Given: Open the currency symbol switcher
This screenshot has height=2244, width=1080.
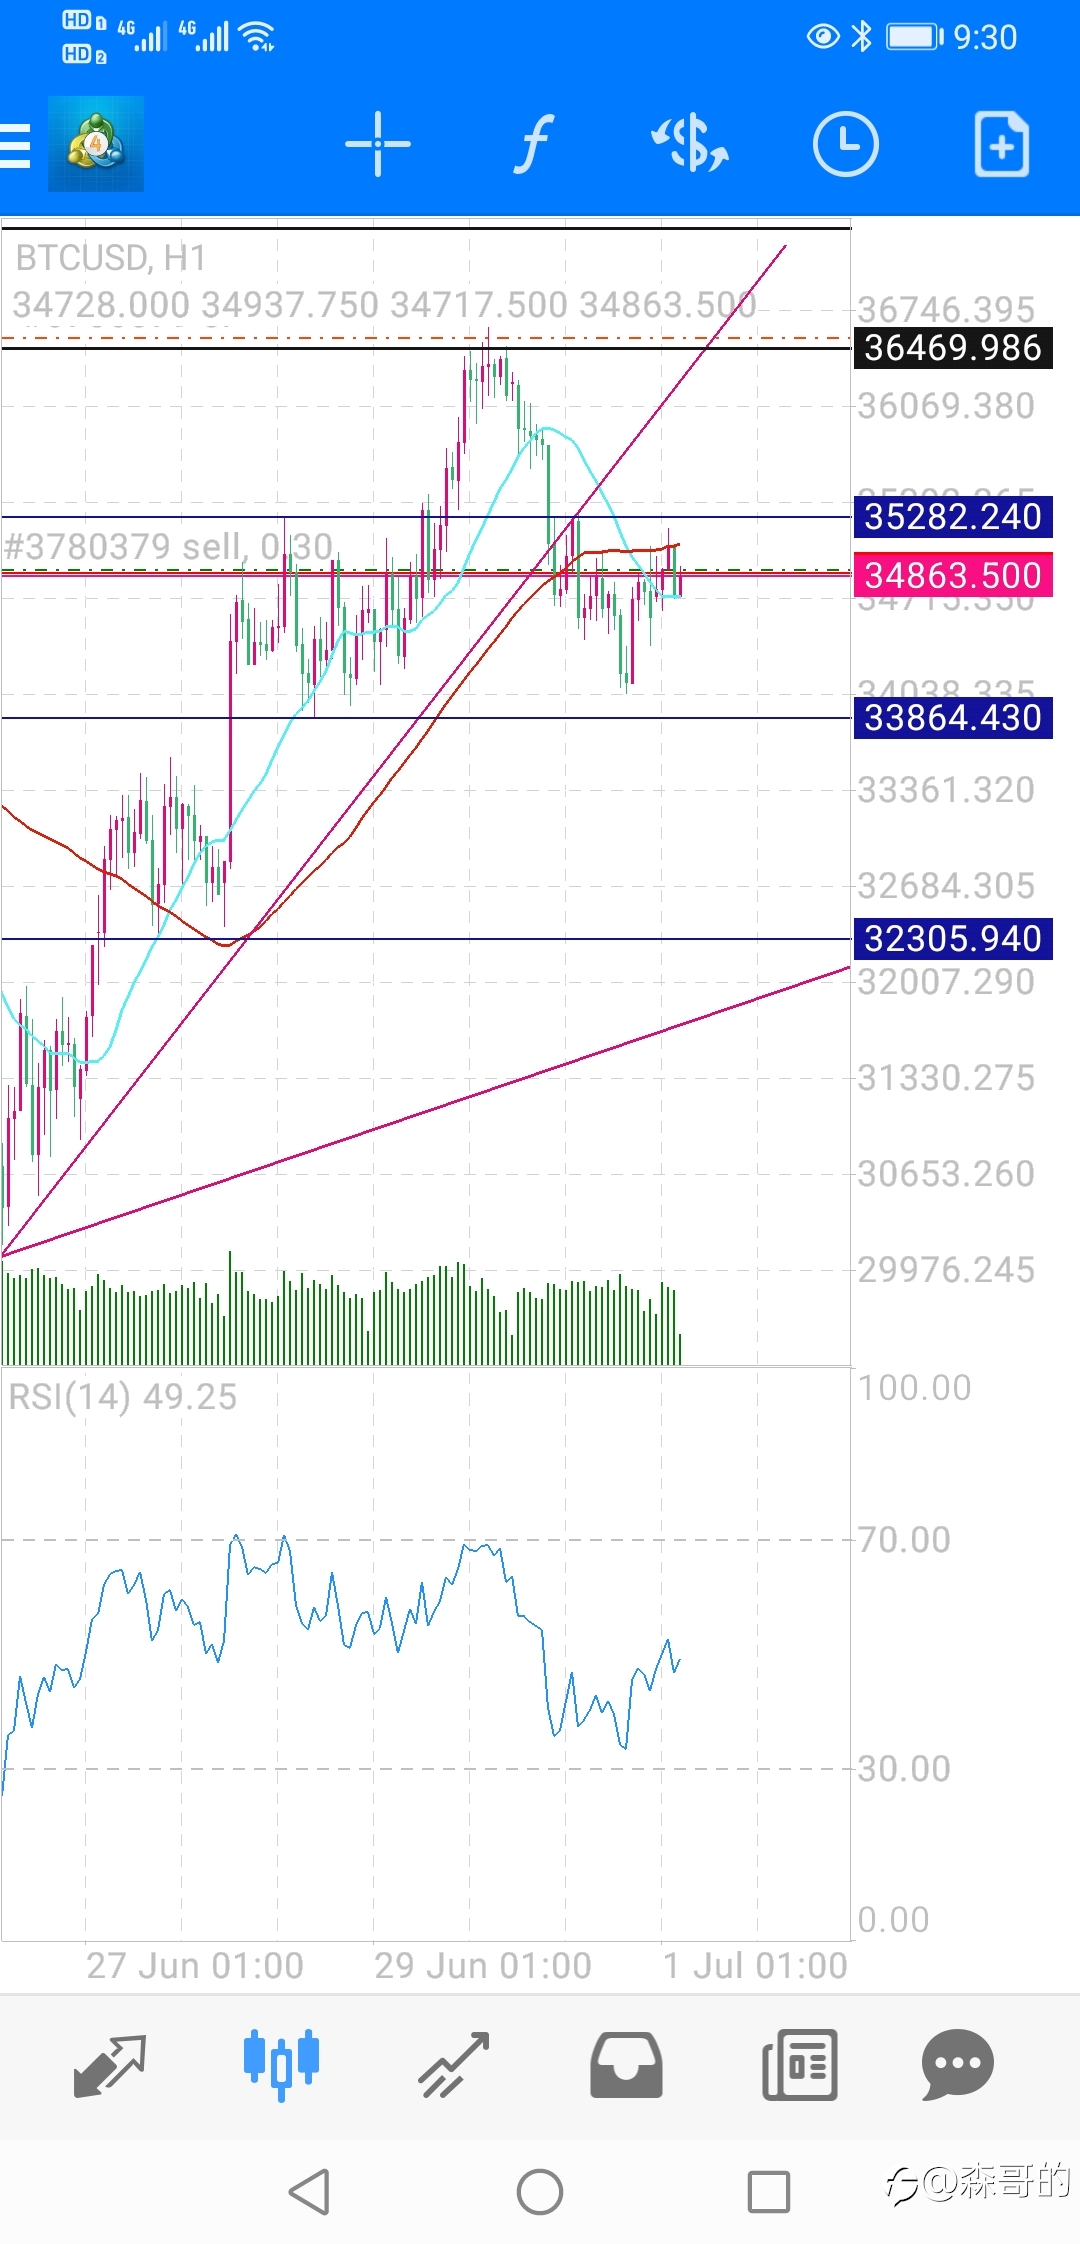Looking at the screenshot, I should tap(690, 144).
